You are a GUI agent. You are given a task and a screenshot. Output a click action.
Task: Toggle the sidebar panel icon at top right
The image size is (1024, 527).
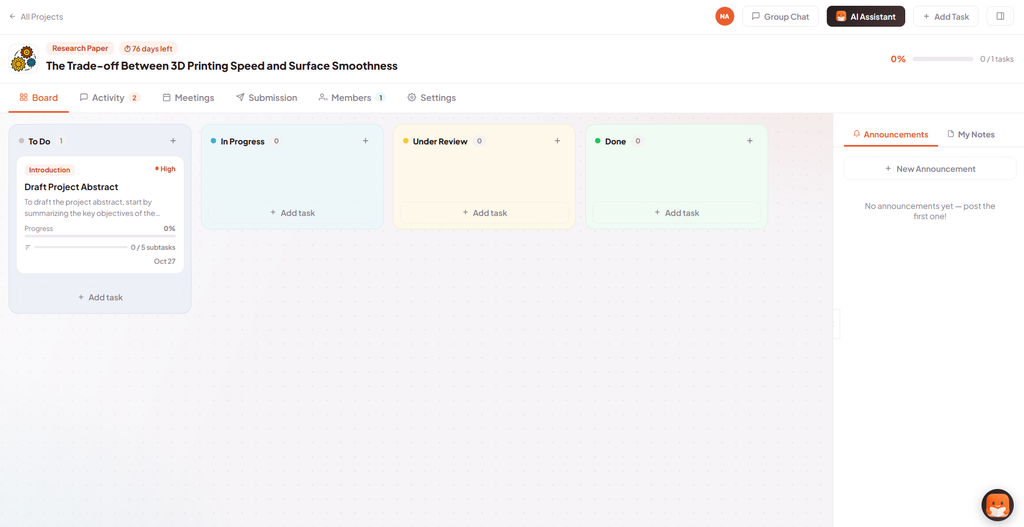coord(1000,16)
